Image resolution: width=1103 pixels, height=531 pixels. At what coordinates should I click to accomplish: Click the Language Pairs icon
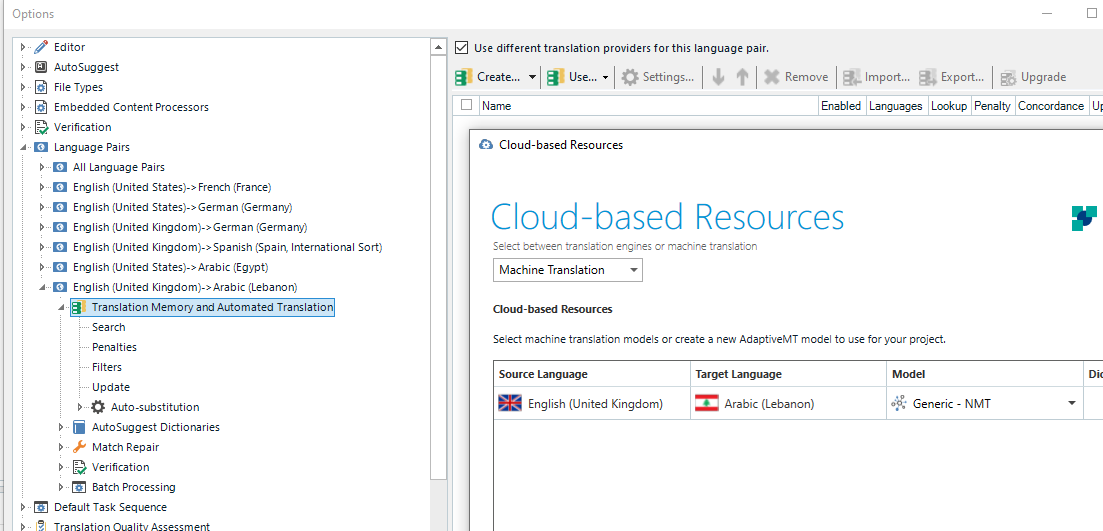[x=42, y=148]
